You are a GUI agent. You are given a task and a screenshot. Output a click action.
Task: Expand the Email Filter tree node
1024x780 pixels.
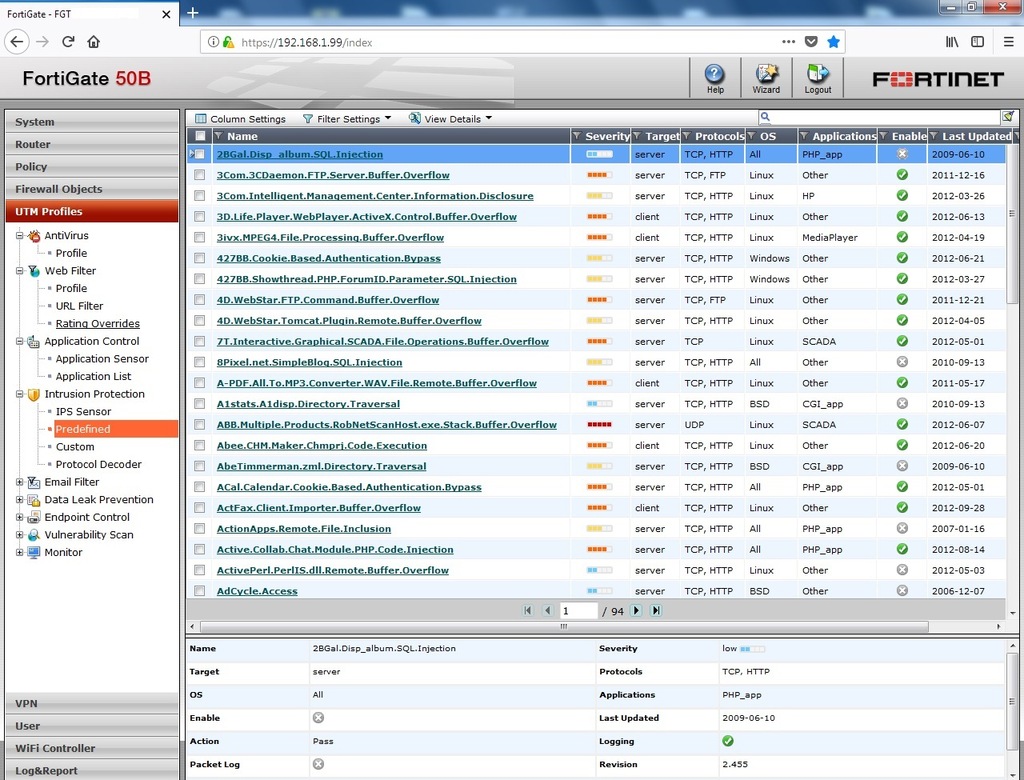click(20, 482)
